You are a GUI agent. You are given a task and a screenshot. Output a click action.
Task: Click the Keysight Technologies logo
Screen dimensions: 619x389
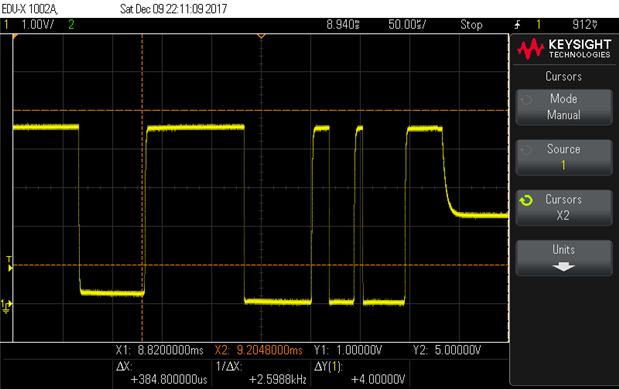[x=564, y=49]
